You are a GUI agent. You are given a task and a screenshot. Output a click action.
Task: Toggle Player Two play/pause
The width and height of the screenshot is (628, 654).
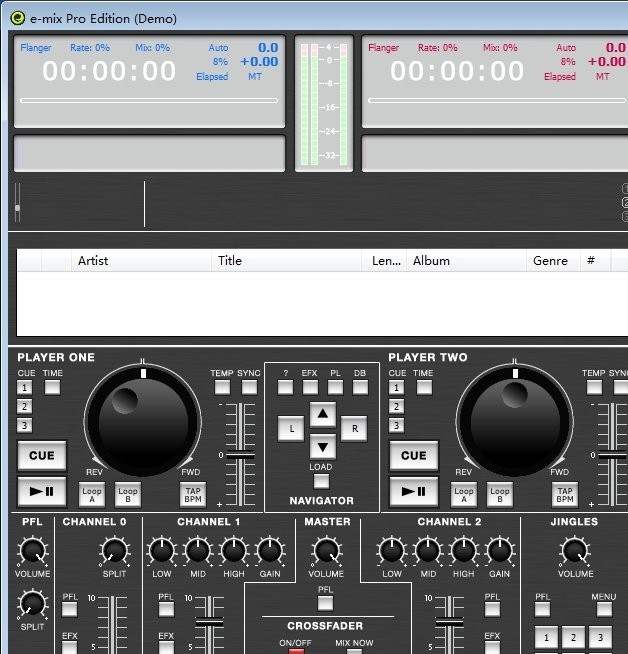pos(414,491)
